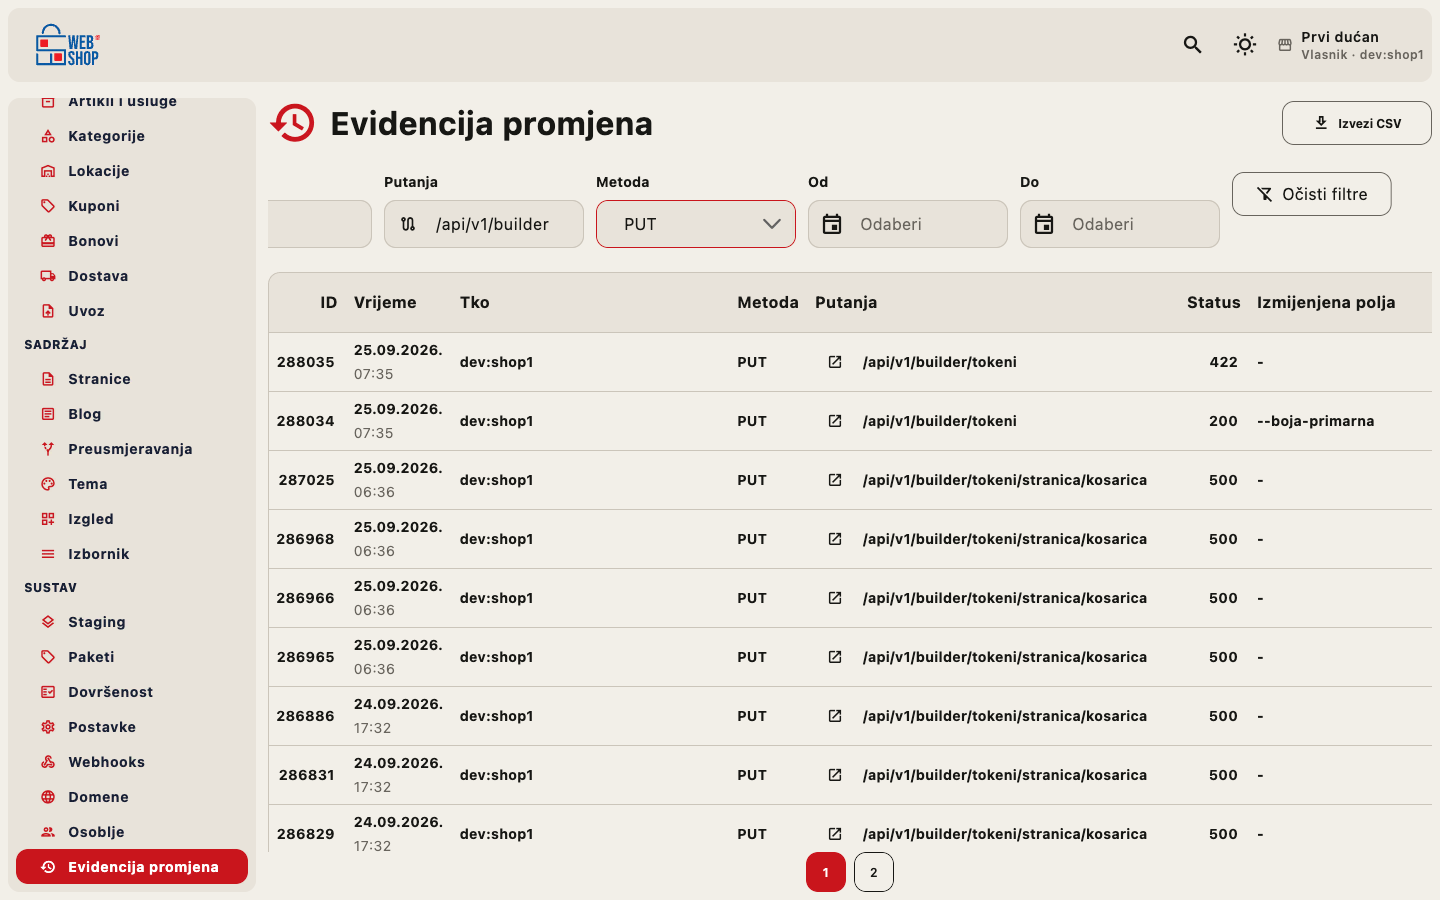Image resolution: width=1440 pixels, height=900 pixels.
Task: Click the Blog sidebar icon
Action: tap(48, 414)
